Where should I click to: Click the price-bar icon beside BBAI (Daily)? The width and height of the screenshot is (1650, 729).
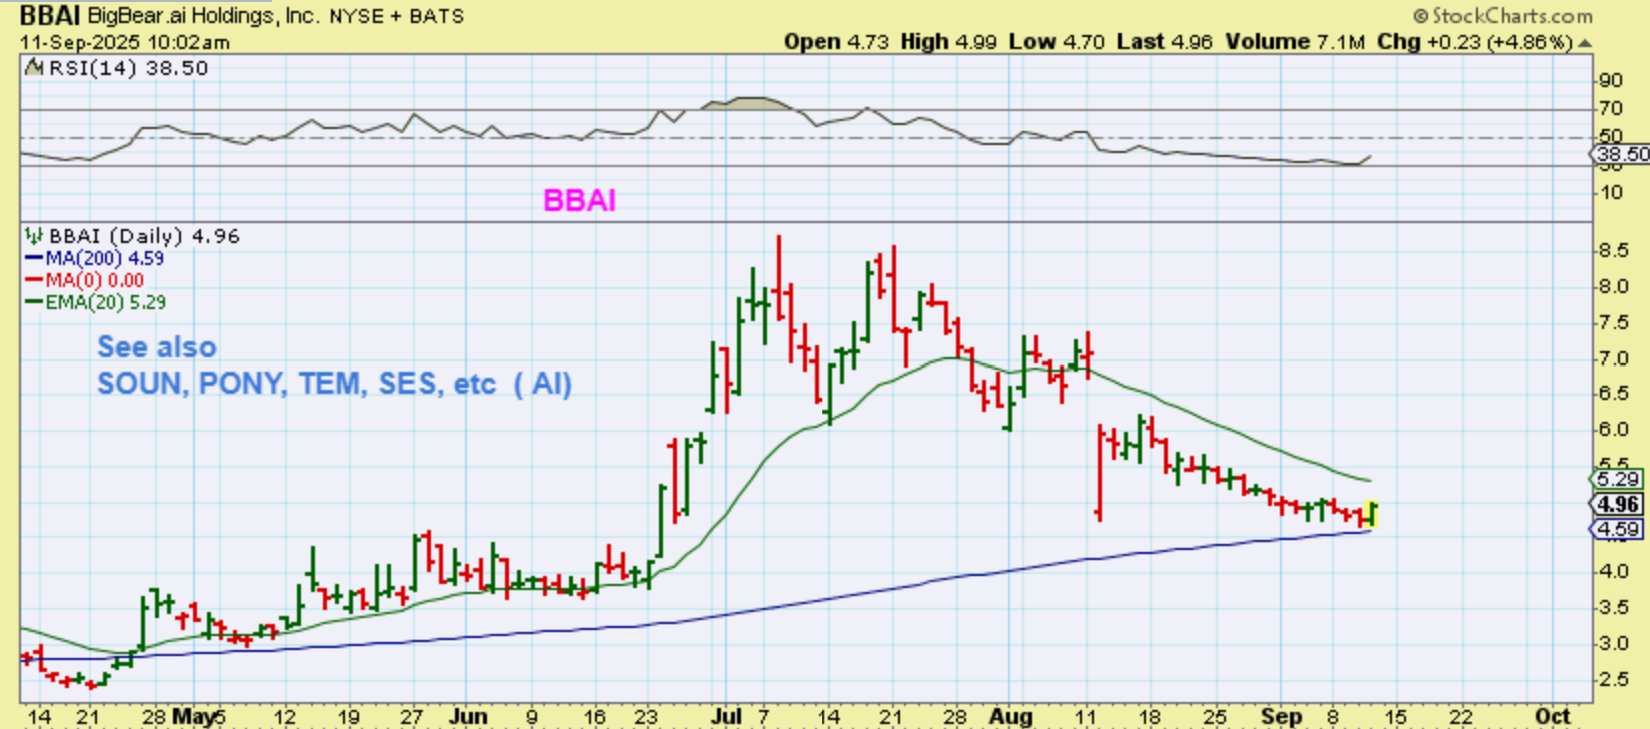34,236
